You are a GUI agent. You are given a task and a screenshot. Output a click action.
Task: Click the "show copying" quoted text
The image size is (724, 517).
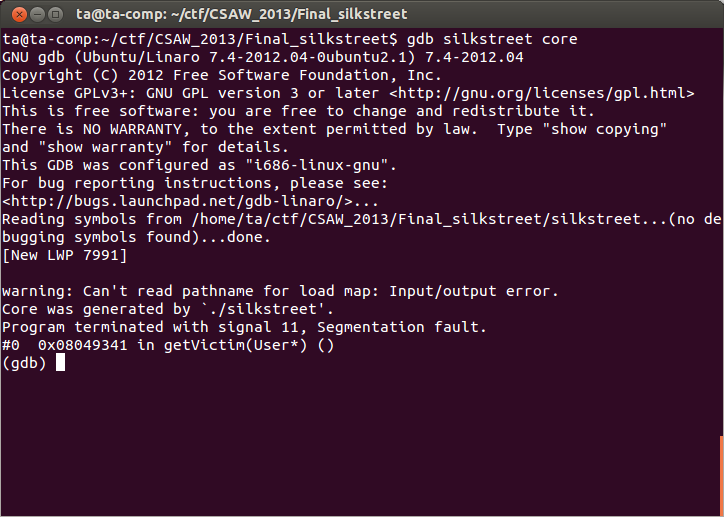tap(604, 129)
